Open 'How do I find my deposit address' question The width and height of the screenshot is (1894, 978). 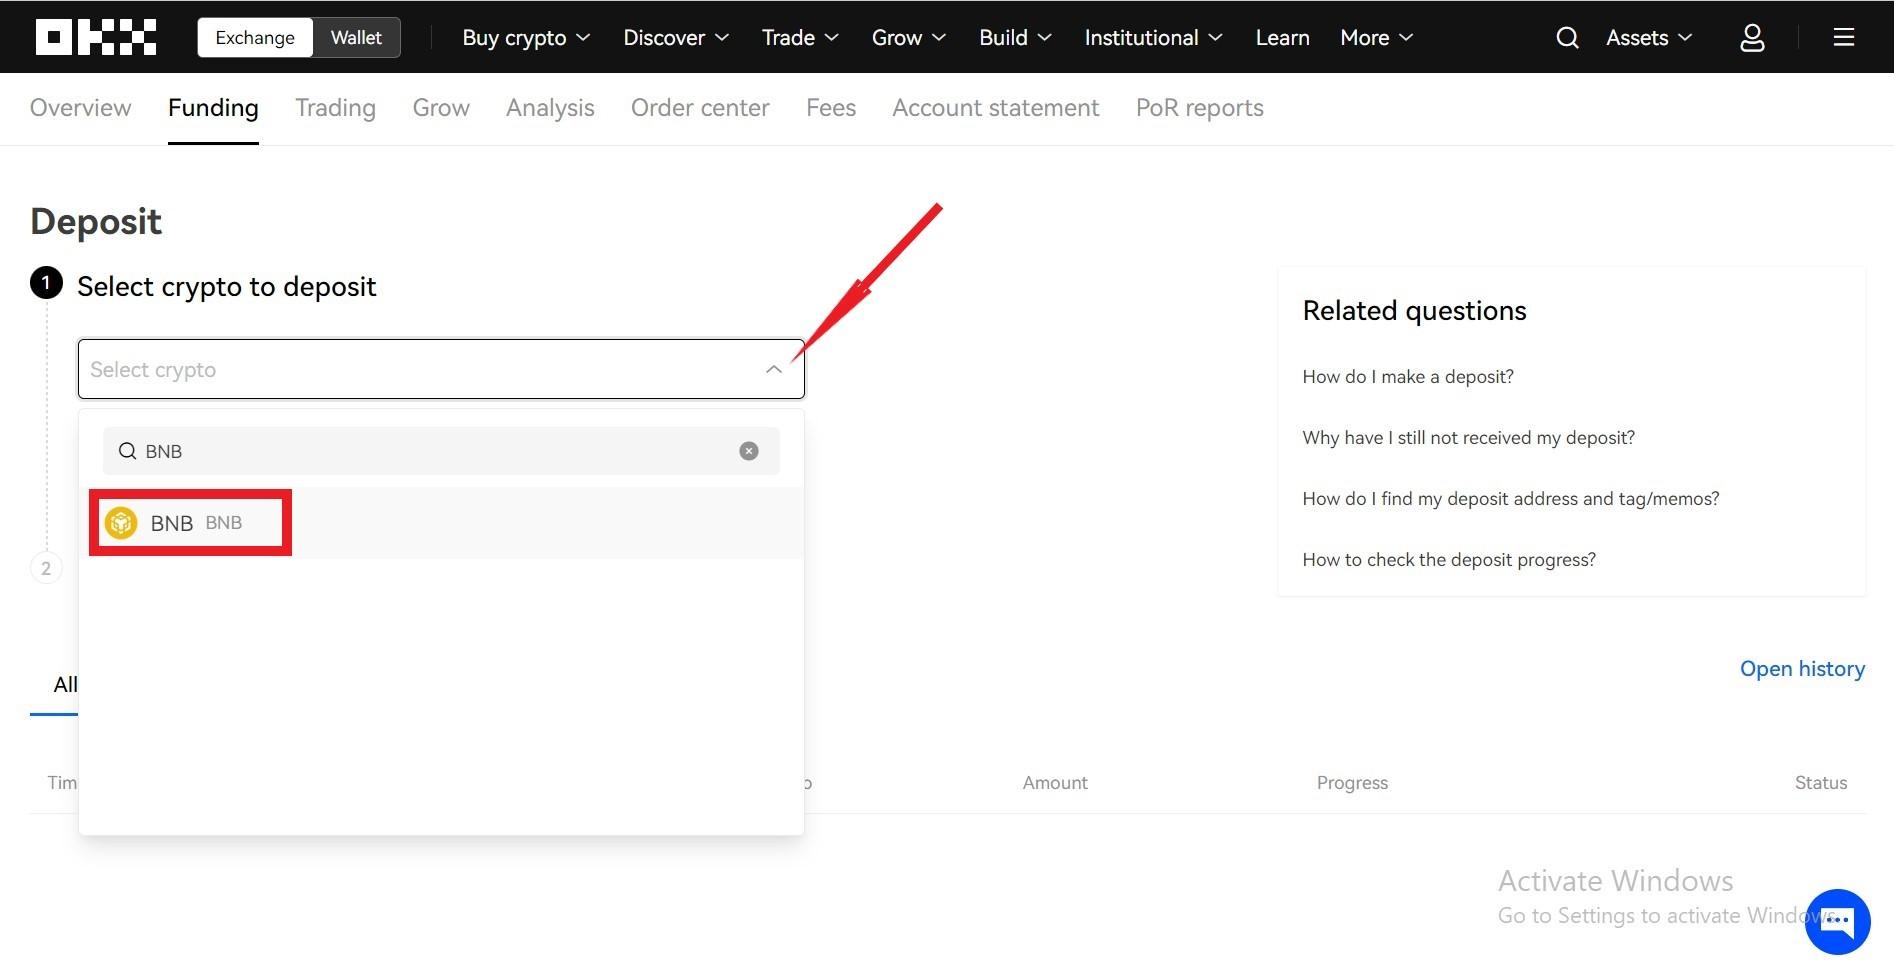click(x=1510, y=499)
